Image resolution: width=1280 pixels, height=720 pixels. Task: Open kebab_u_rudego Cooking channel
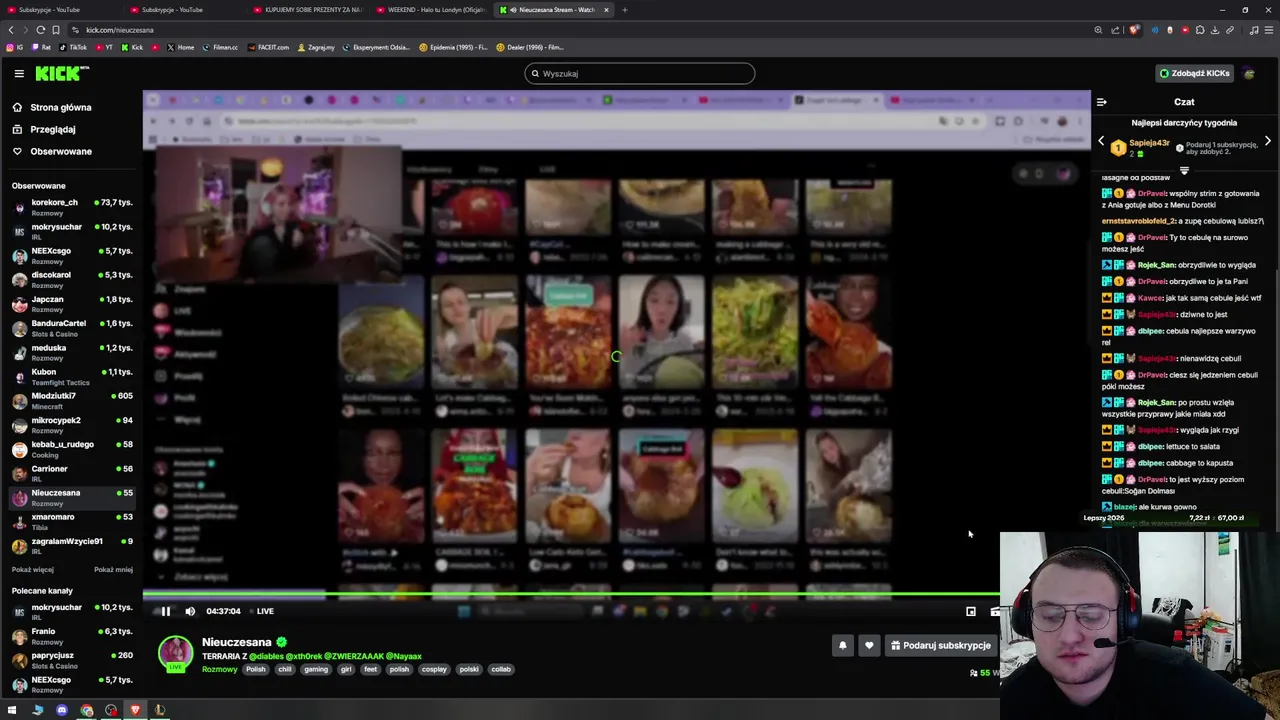coord(72,449)
